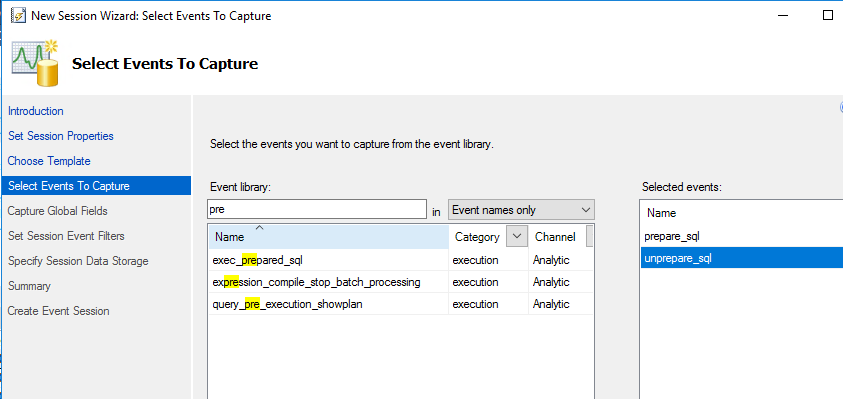Go to the Create Event Session step
The height and width of the screenshot is (399, 843).
tap(59, 311)
